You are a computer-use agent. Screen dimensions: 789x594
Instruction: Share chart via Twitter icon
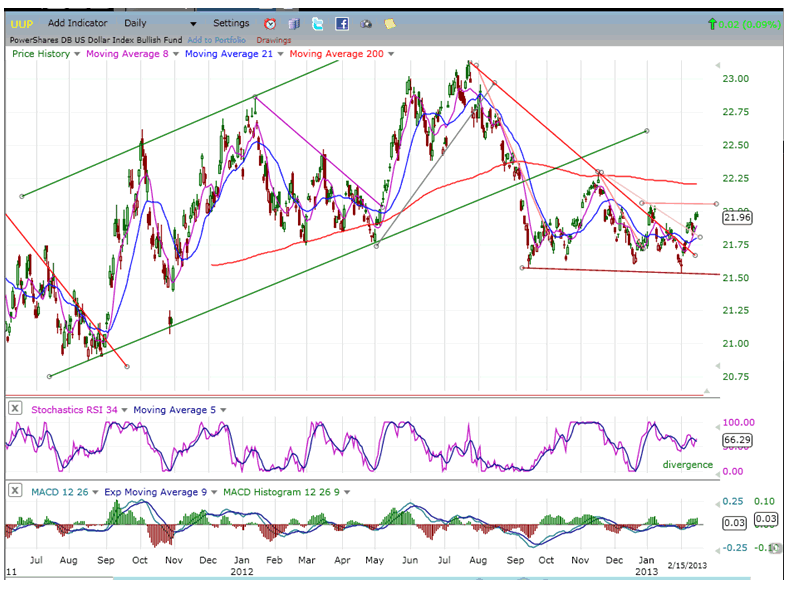(x=318, y=23)
